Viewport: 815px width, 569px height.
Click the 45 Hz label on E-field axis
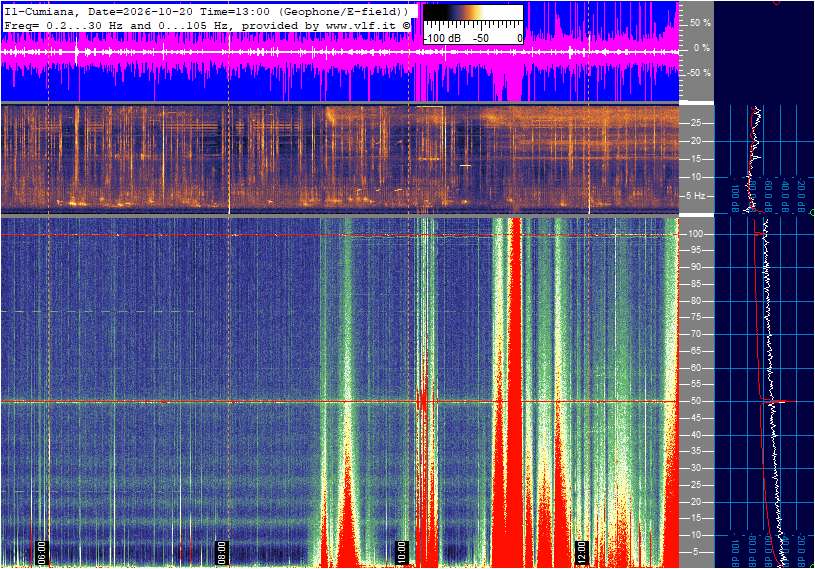click(695, 418)
